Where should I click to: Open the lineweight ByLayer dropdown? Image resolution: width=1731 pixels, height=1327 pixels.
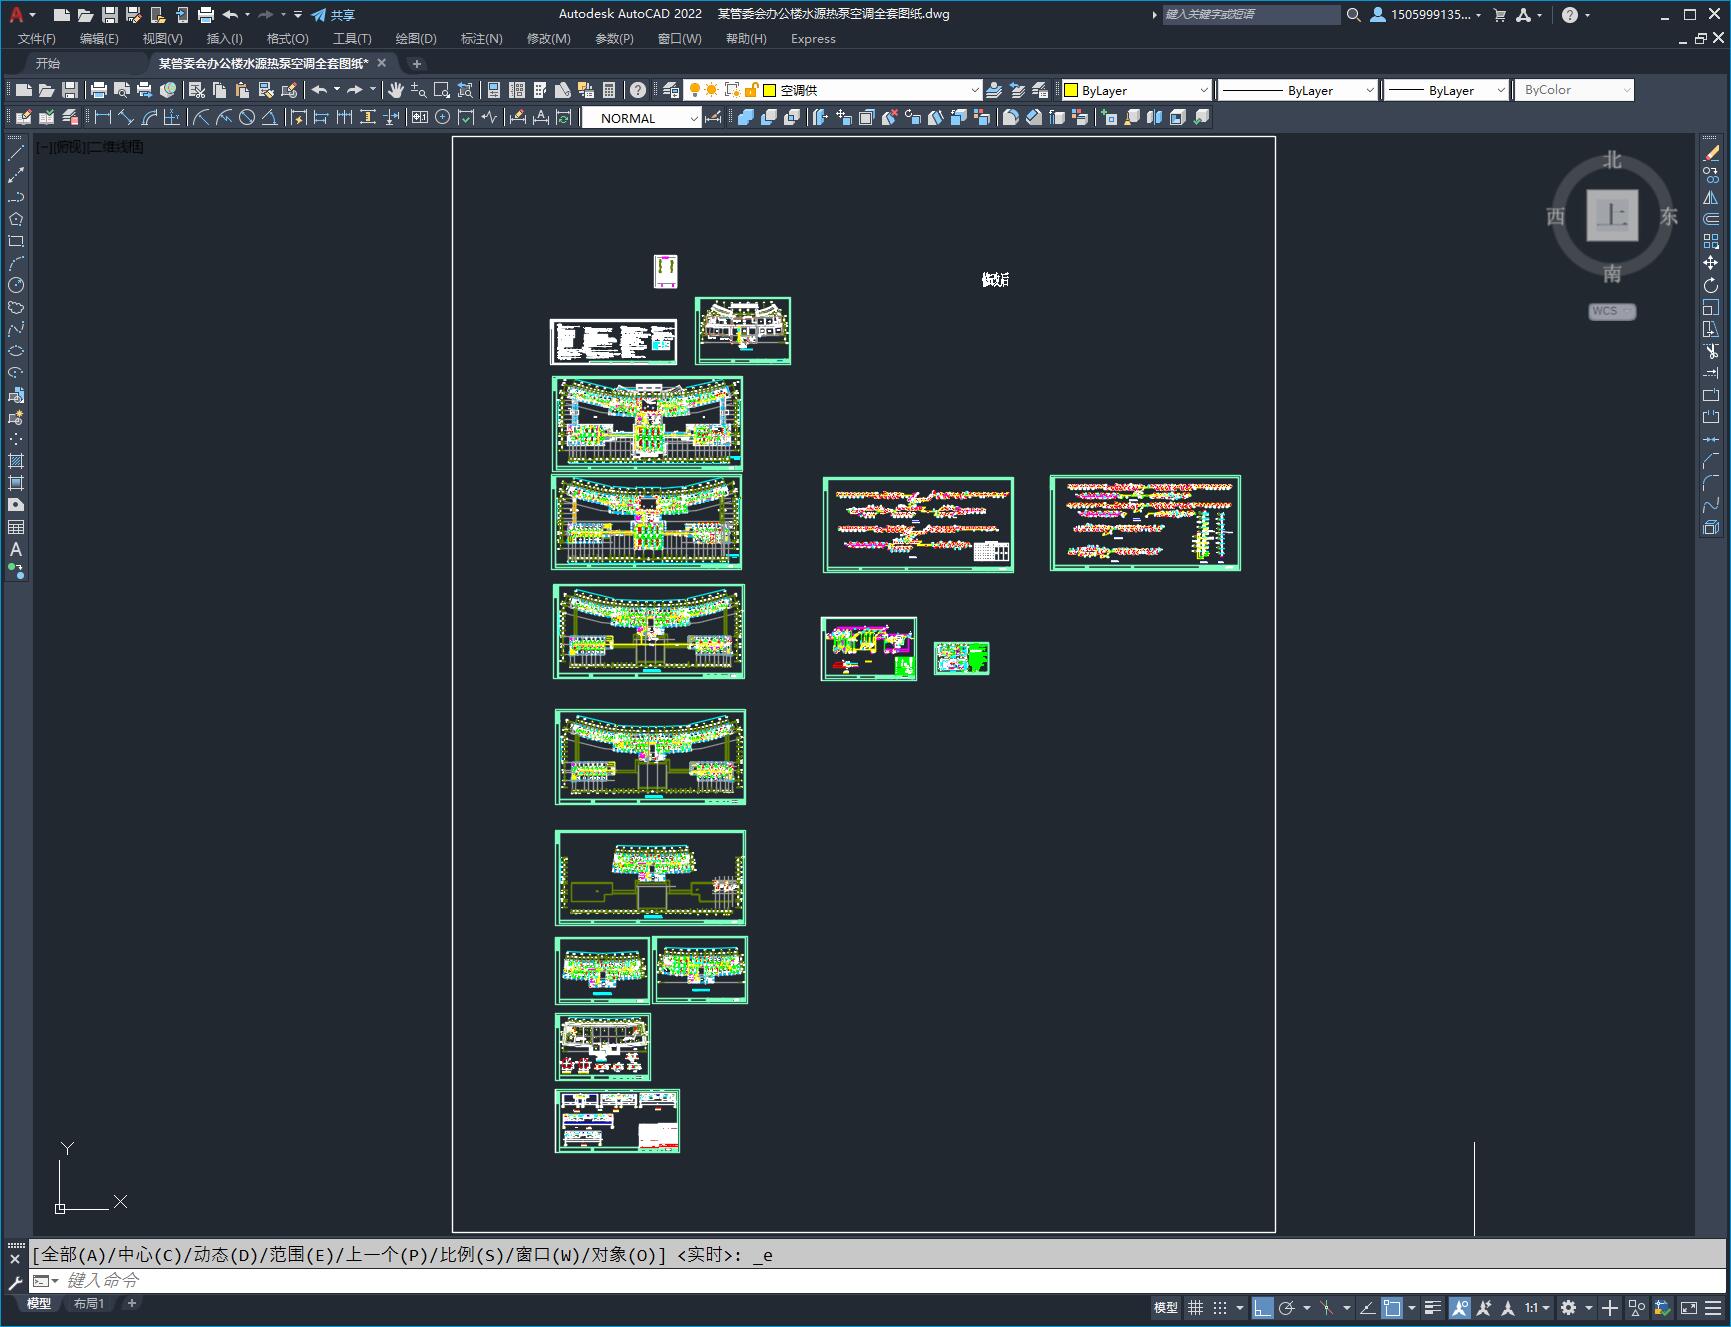tap(1446, 90)
